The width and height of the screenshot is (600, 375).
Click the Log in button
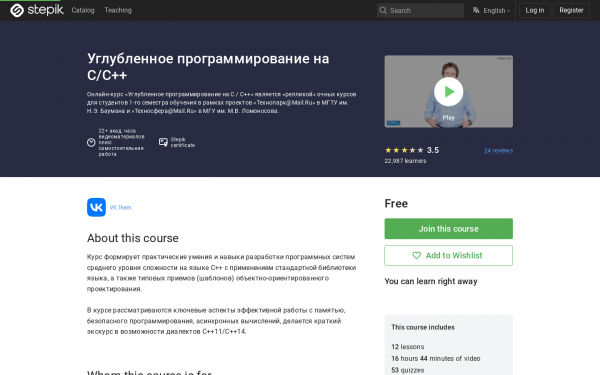coord(535,10)
